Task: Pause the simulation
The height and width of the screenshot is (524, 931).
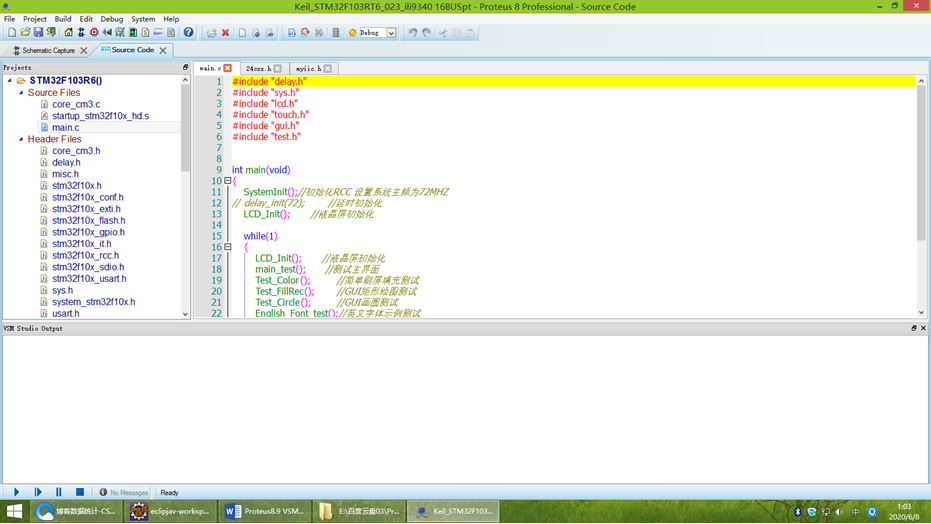Action: (58, 492)
